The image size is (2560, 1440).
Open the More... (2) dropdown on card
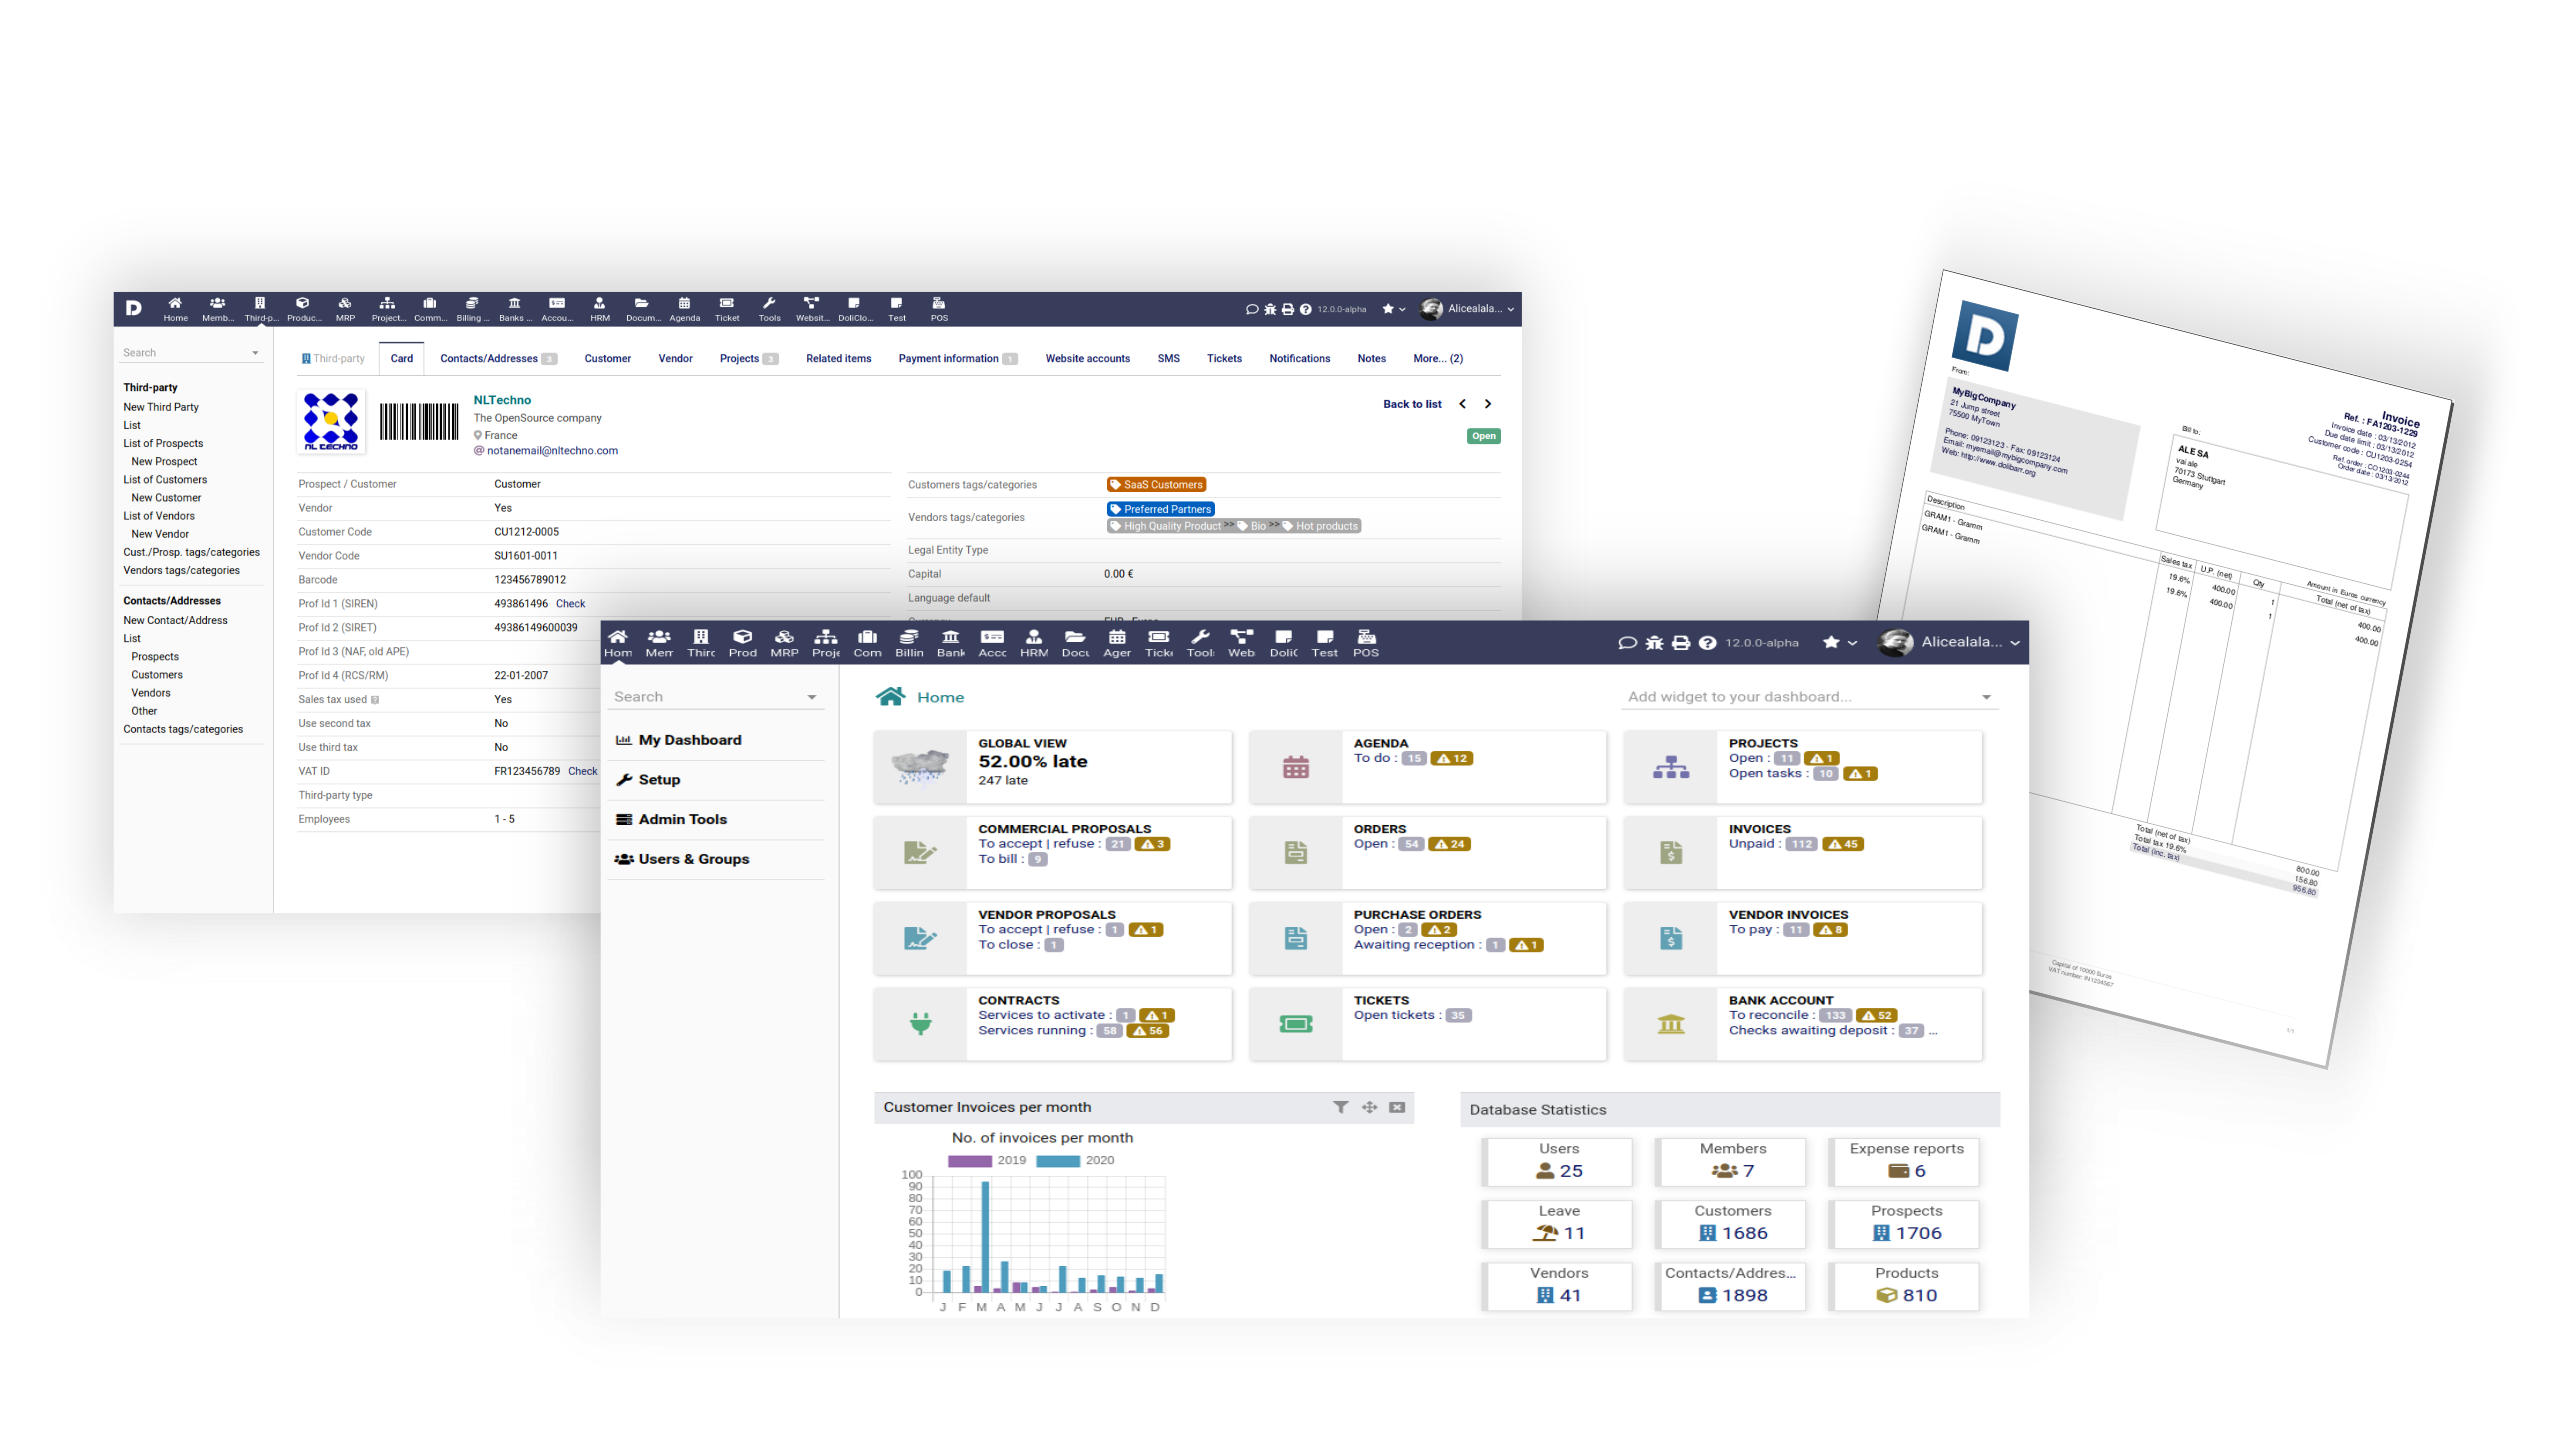(x=1442, y=359)
